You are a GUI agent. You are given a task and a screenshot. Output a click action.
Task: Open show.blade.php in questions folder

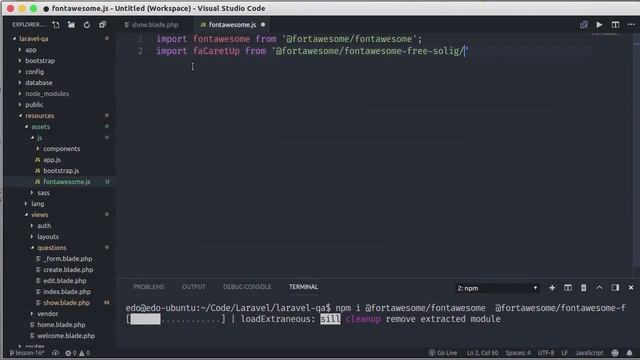(66, 303)
